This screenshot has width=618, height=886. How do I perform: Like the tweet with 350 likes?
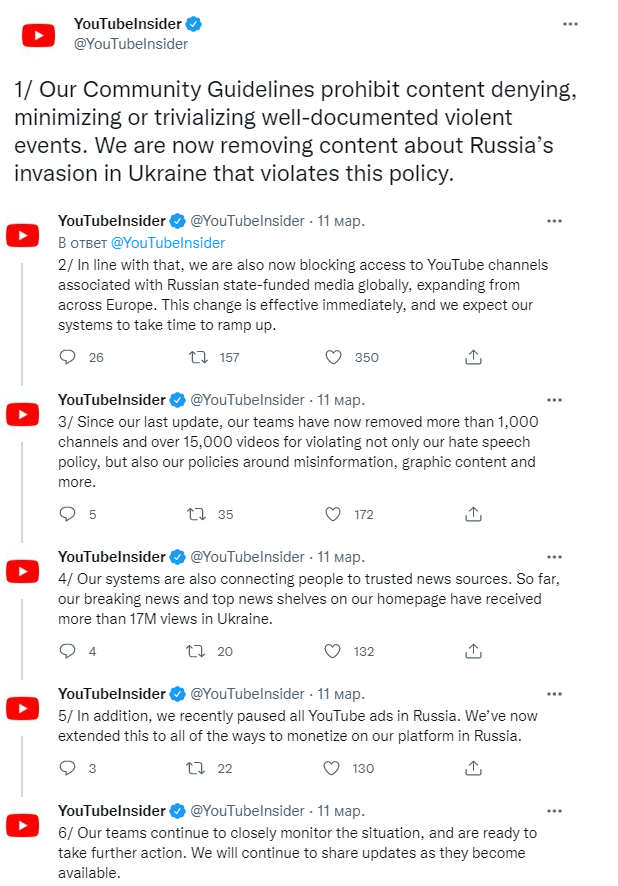[334, 357]
